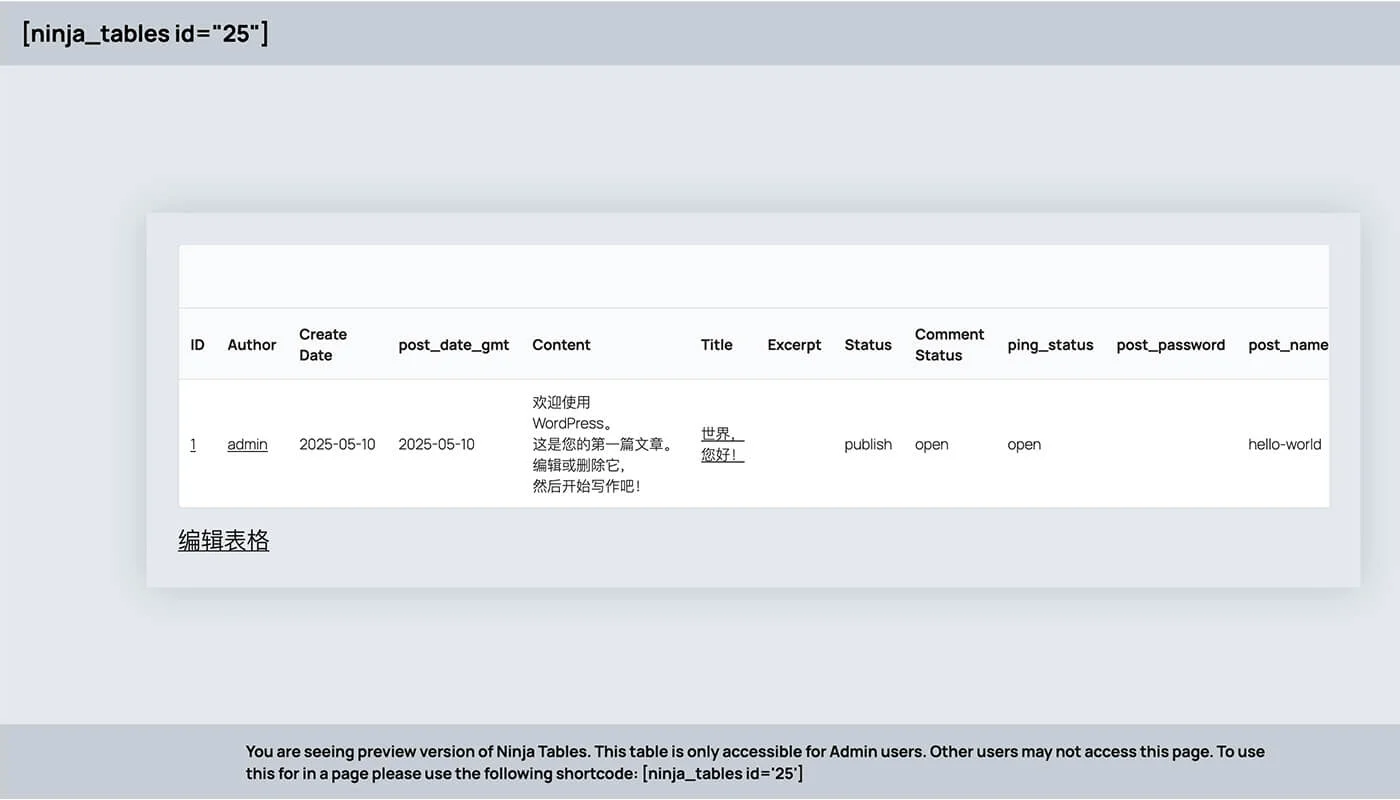Sort by the Comment Status column

pos(948,344)
